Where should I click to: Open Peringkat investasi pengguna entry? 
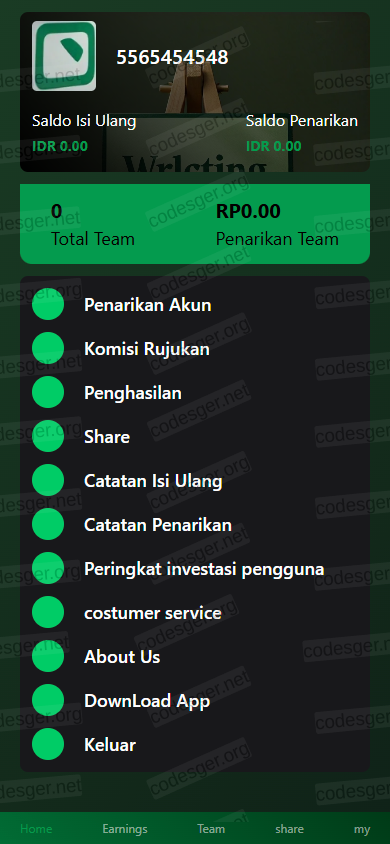point(195,568)
